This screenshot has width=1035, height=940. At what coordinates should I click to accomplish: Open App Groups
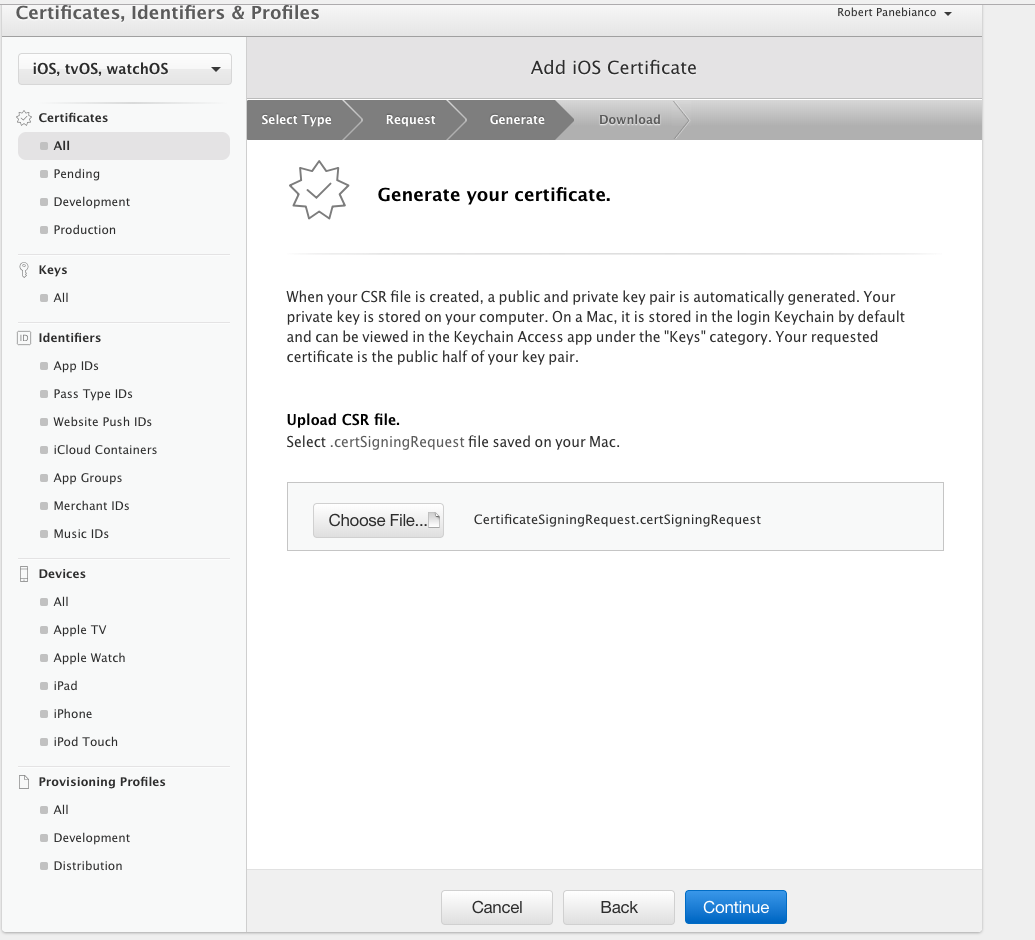coord(88,478)
